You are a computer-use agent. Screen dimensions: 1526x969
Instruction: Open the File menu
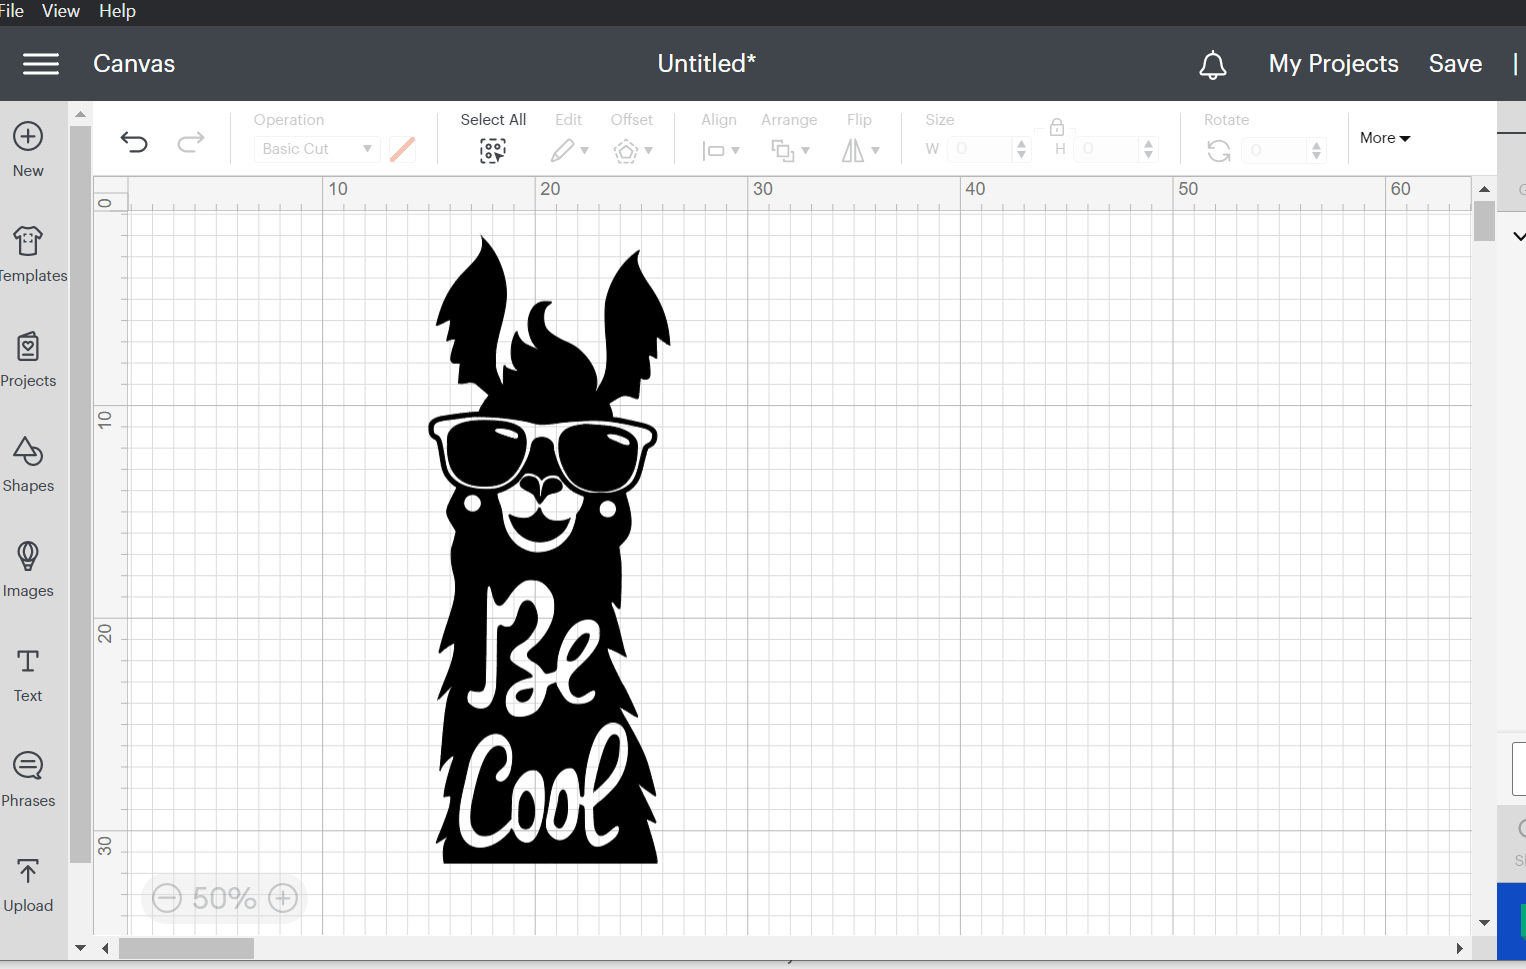tap(11, 11)
